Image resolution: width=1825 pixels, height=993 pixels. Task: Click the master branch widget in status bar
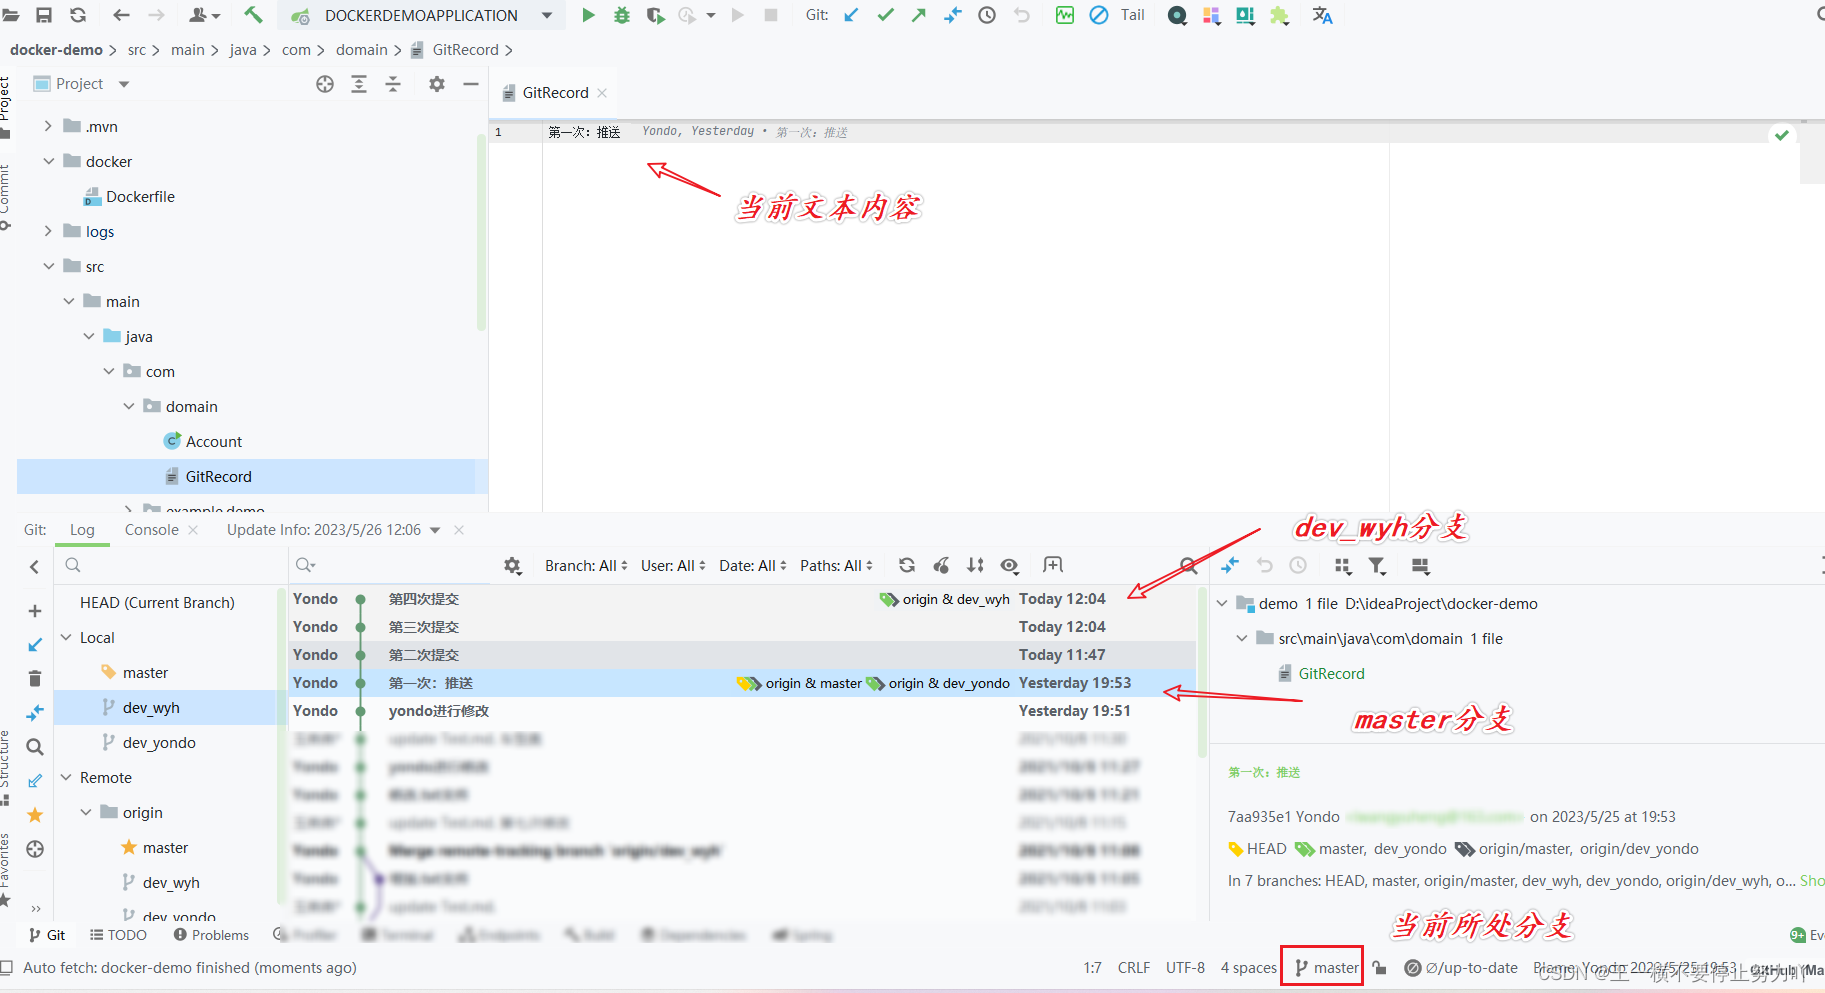coord(1327,967)
